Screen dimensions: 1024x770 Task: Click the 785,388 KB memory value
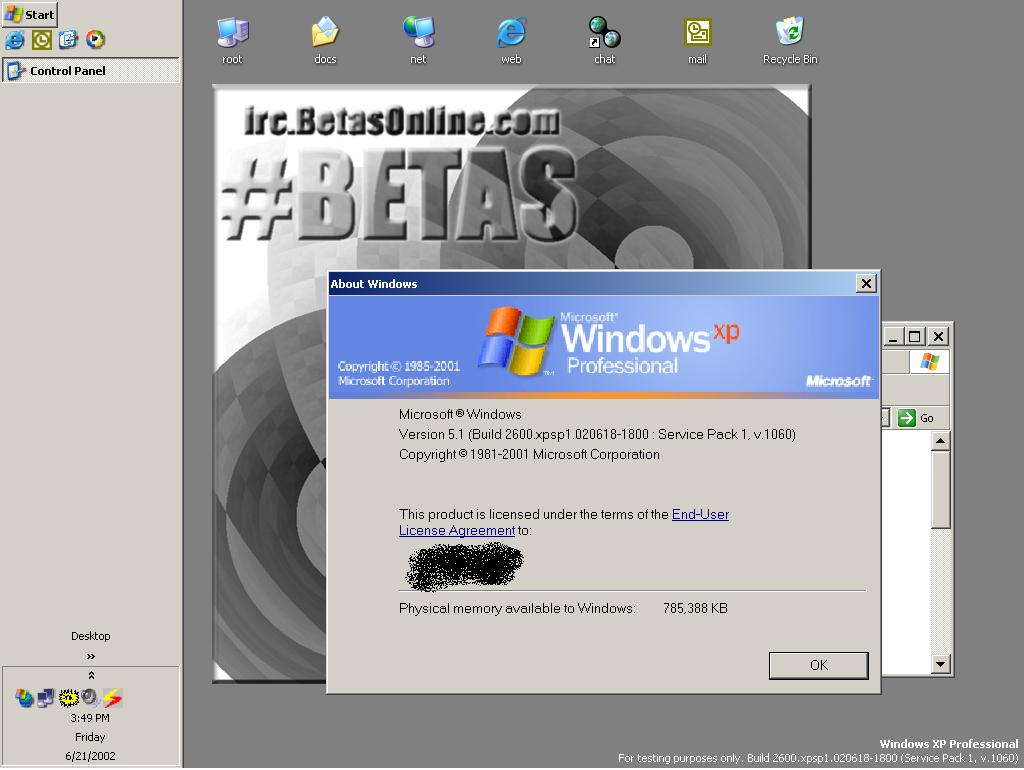tap(695, 608)
